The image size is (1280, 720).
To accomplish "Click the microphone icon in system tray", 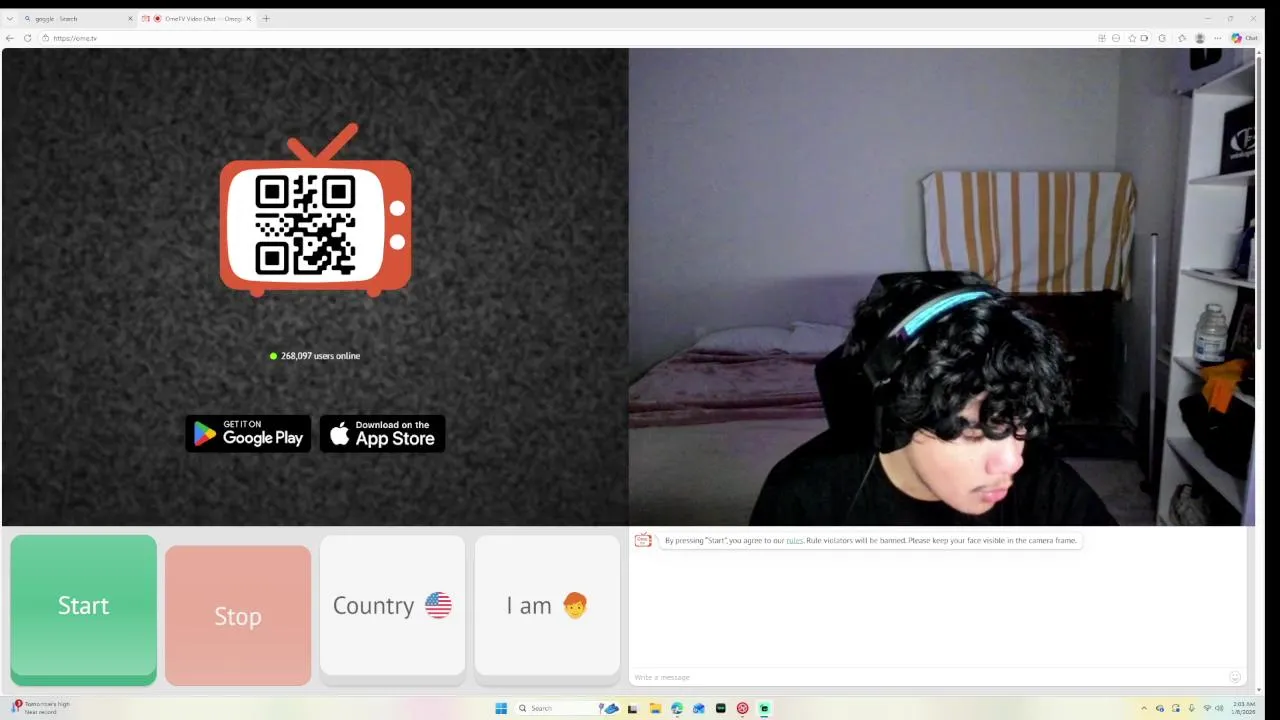I will 1191,708.
